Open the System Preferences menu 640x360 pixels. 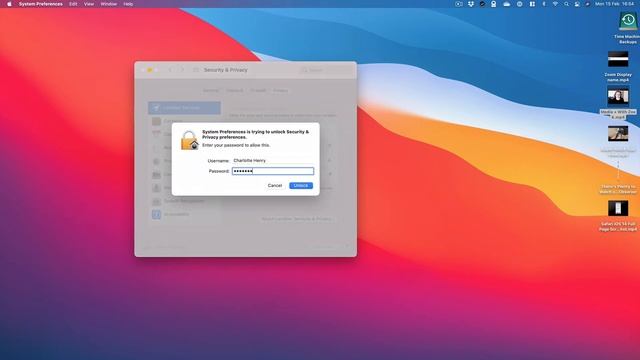(41, 4)
